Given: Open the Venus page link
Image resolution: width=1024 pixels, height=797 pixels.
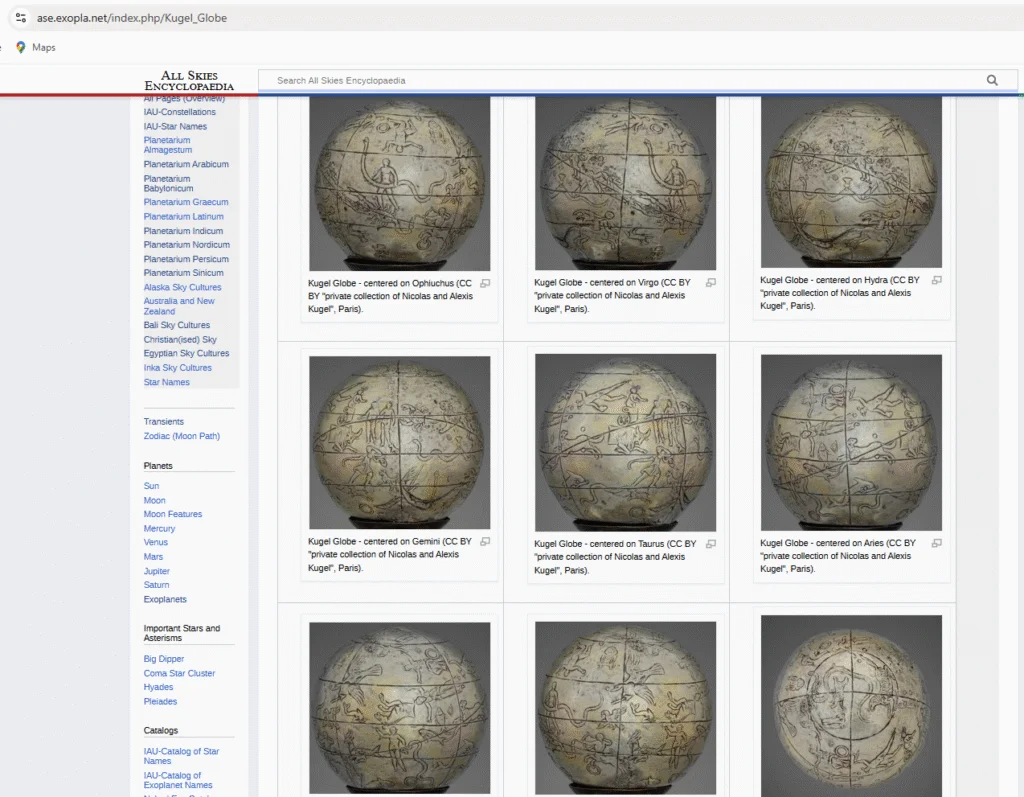Looking at the screenshot, I should [156, 542].
